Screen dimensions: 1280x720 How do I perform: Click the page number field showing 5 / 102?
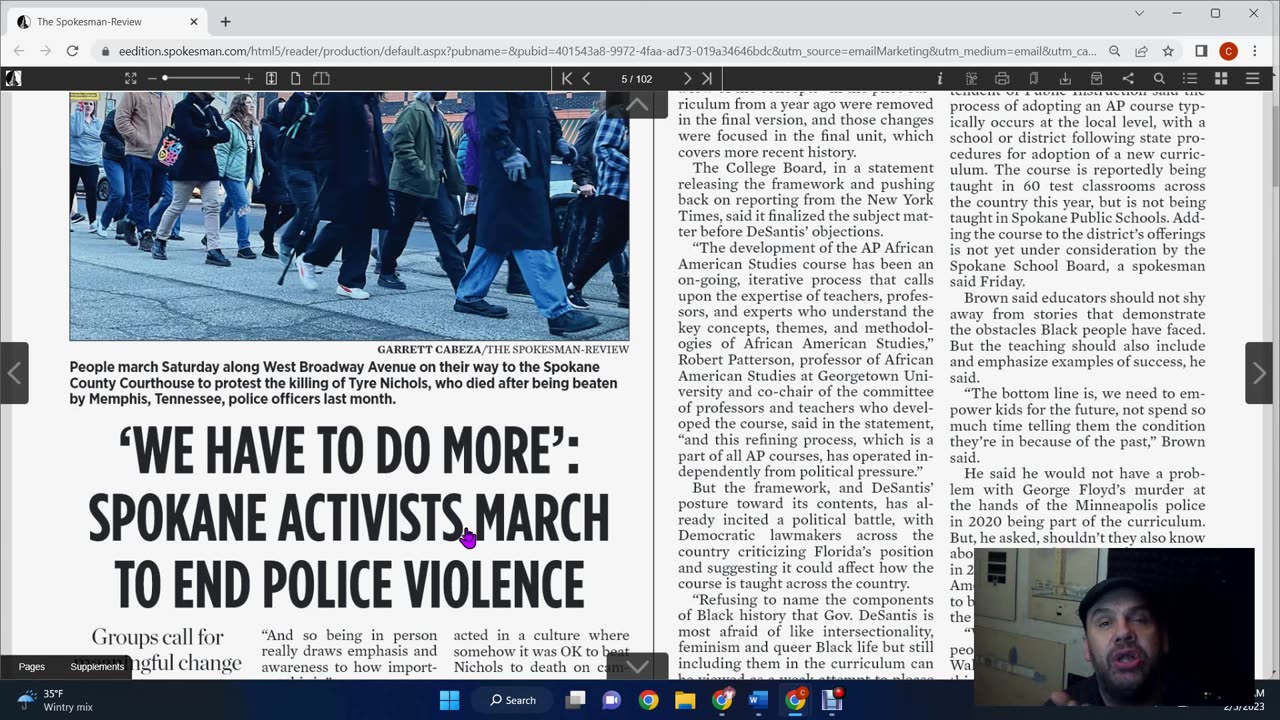pyautogui.click(x=636, y=78)
